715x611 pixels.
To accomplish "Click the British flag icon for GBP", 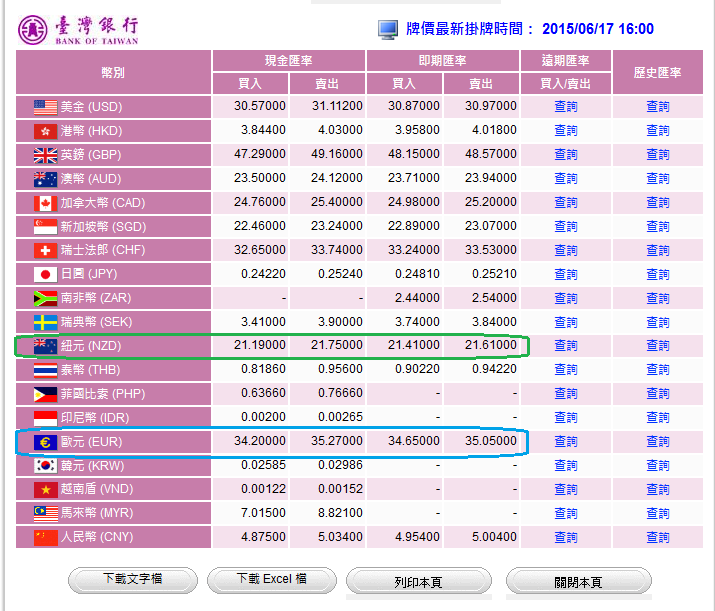I will click(x=45, y=155).
